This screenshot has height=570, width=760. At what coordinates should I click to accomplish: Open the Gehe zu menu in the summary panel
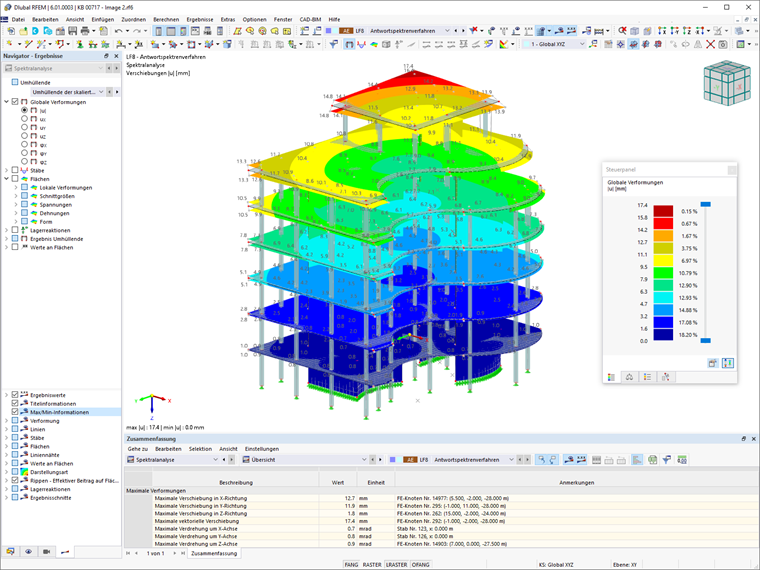click(138, 449)
